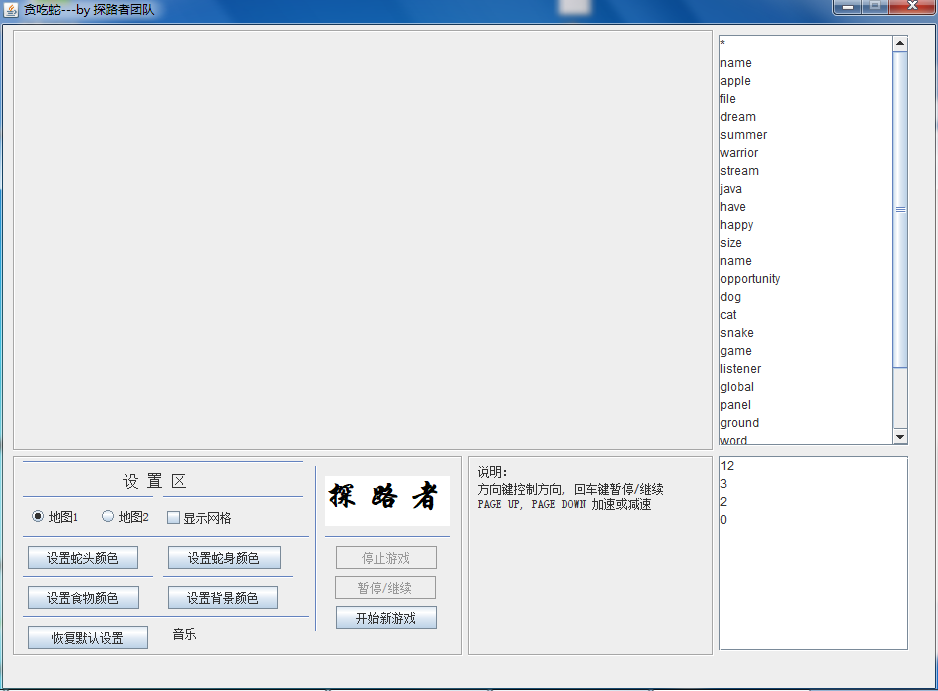Select 'game' in the word list

pyautogui.click(x=736, y=351)
